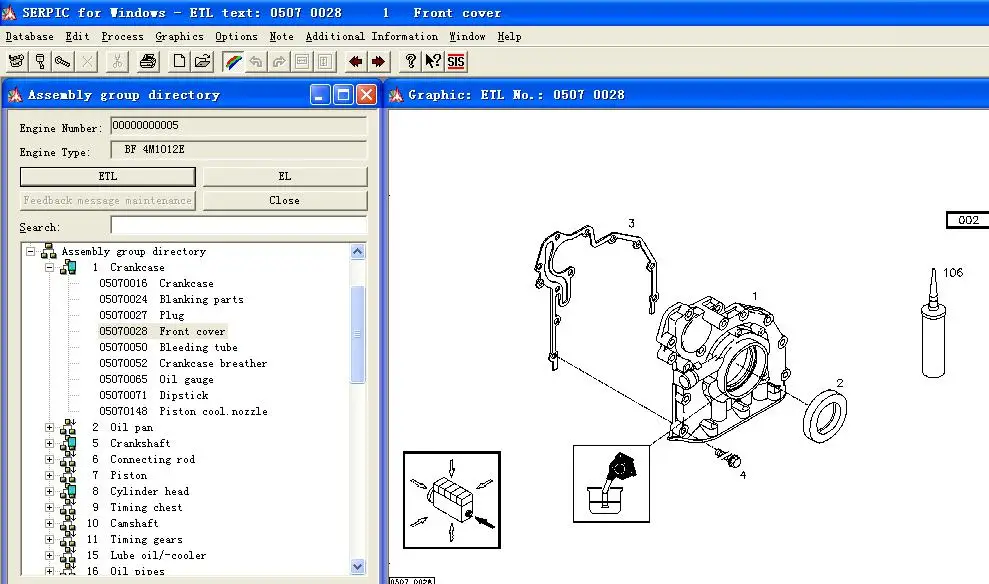Click the tree vertical scrollbar thumb

pyautogui.click(x=358, y=334)
